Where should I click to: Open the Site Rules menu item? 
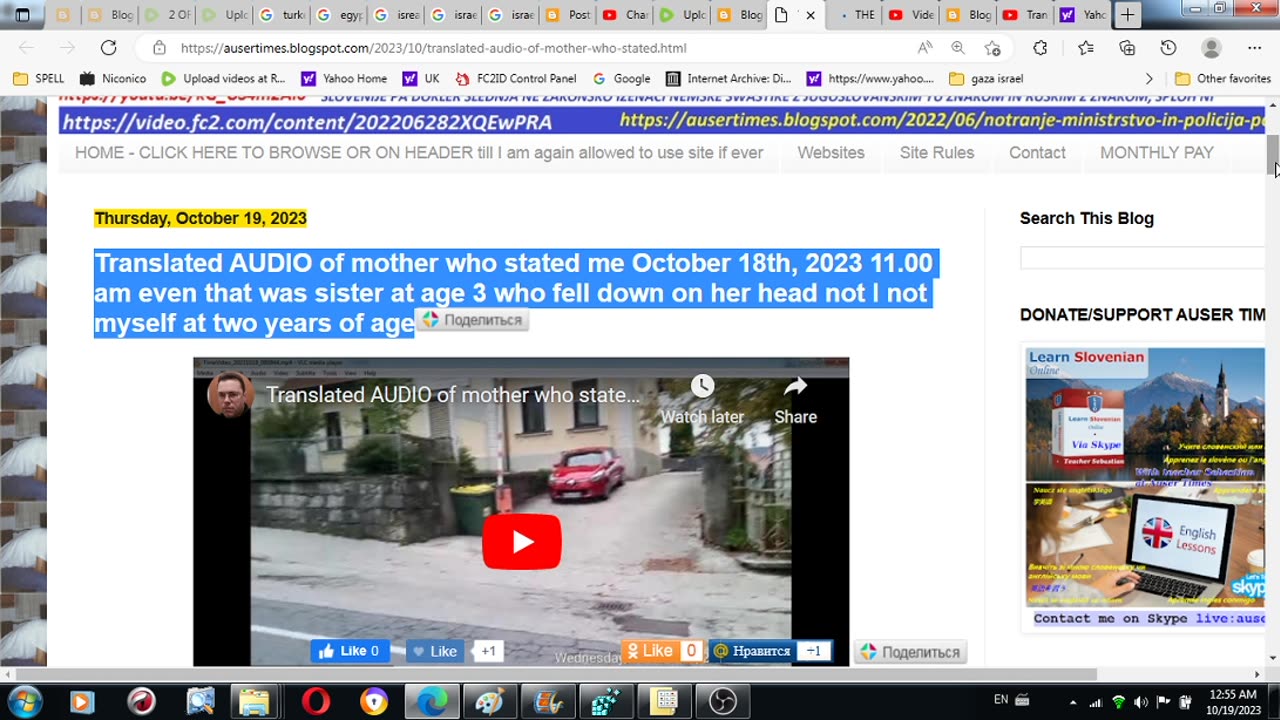(936, 152)
